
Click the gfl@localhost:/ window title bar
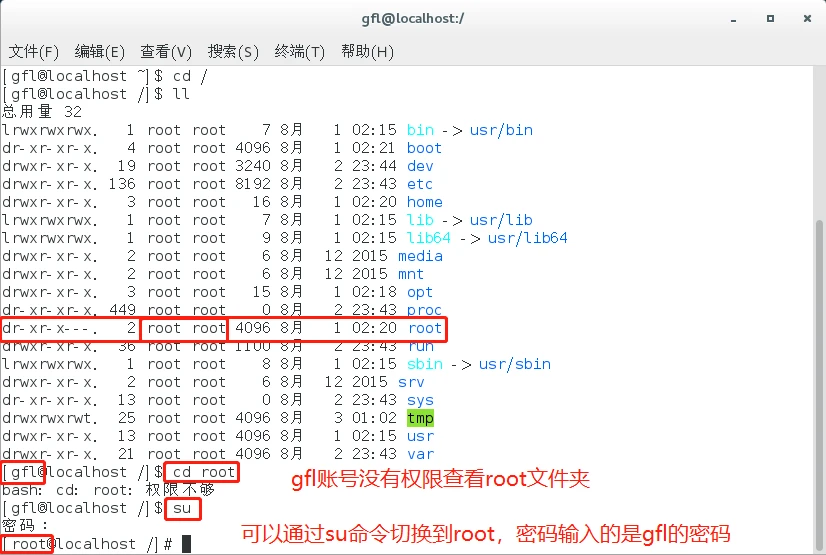click(x=412, y=18)
